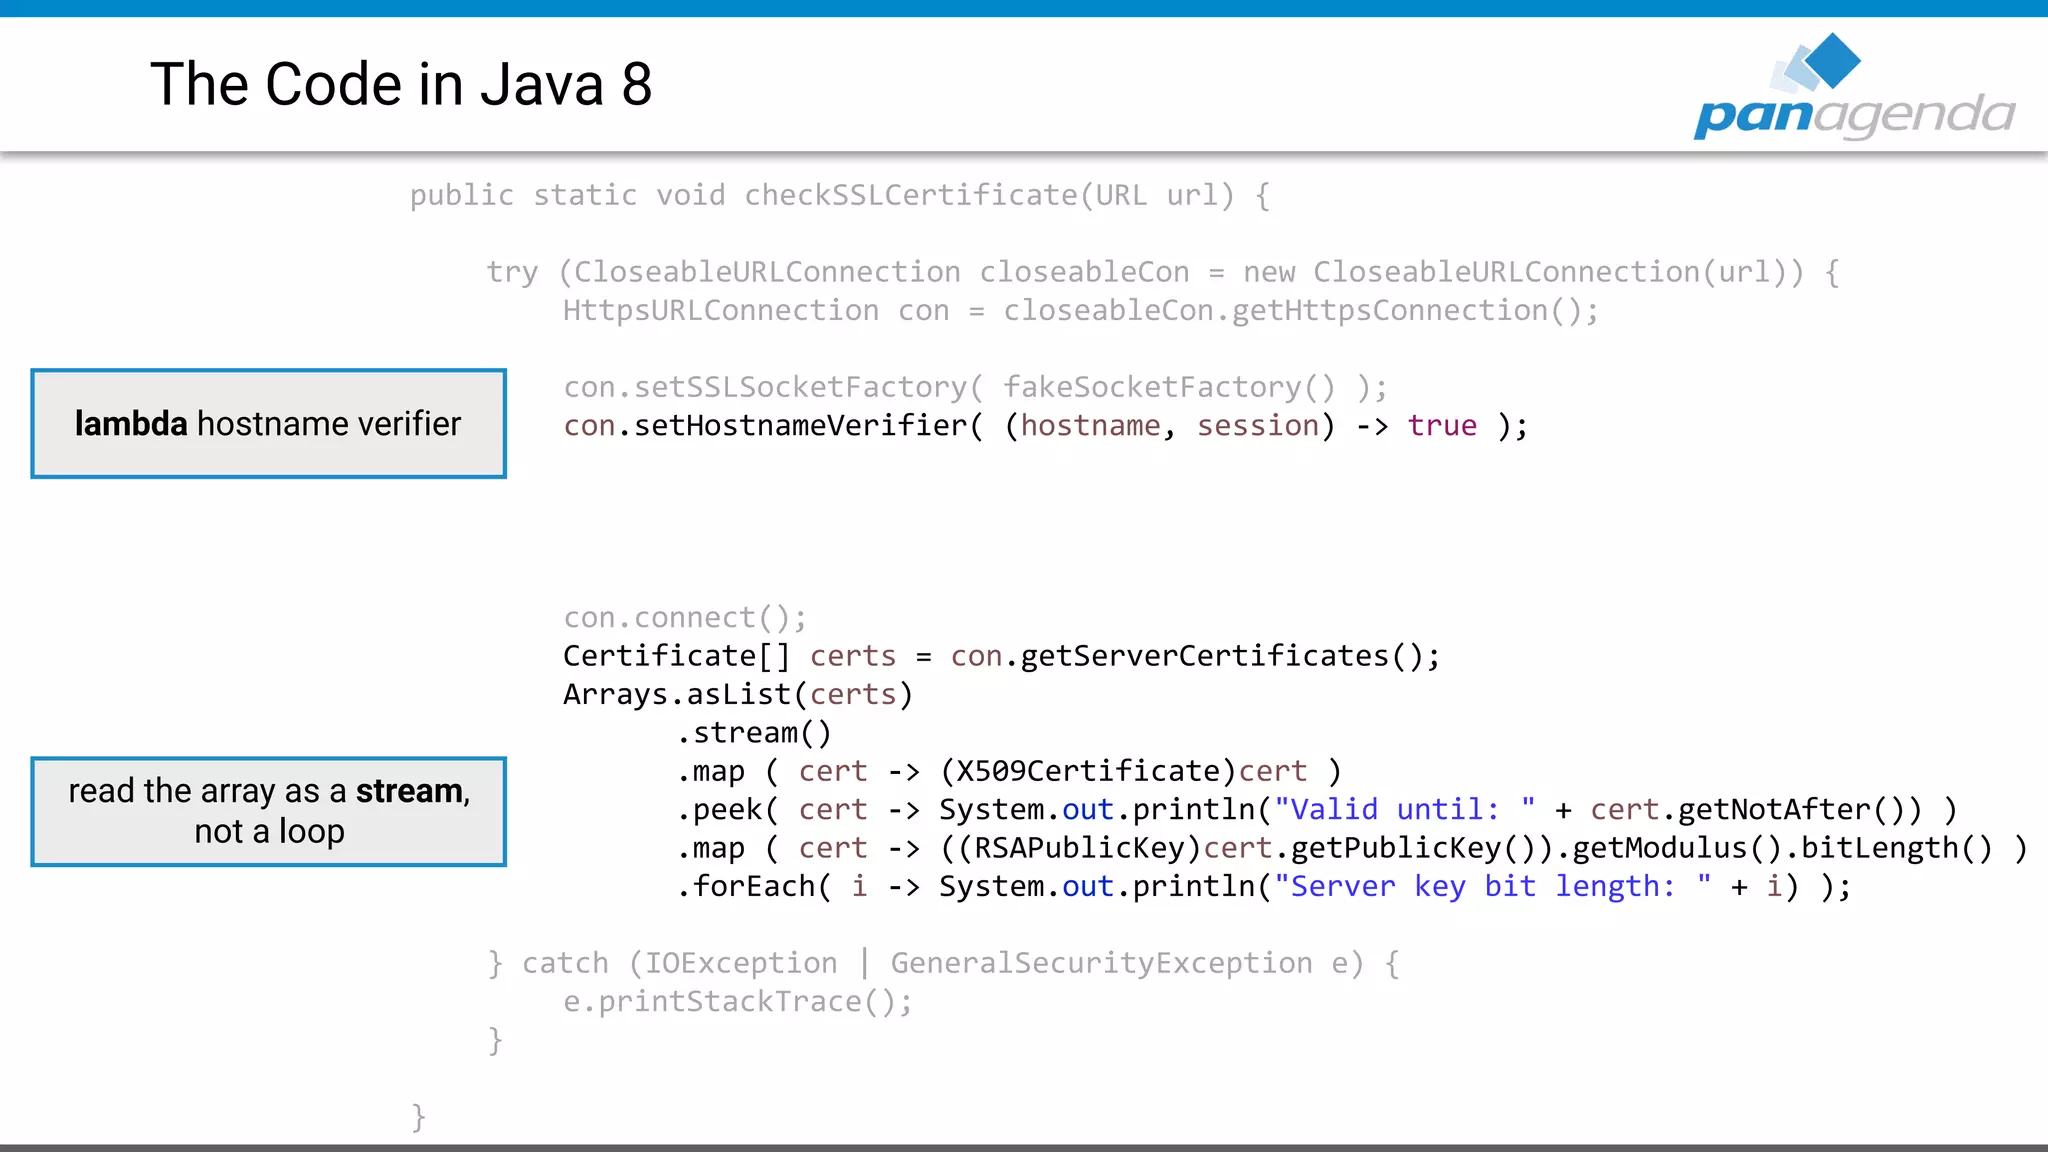Click the slide title The Code in Java 8
The image size is (2048, 1152).
click(401, 84)
